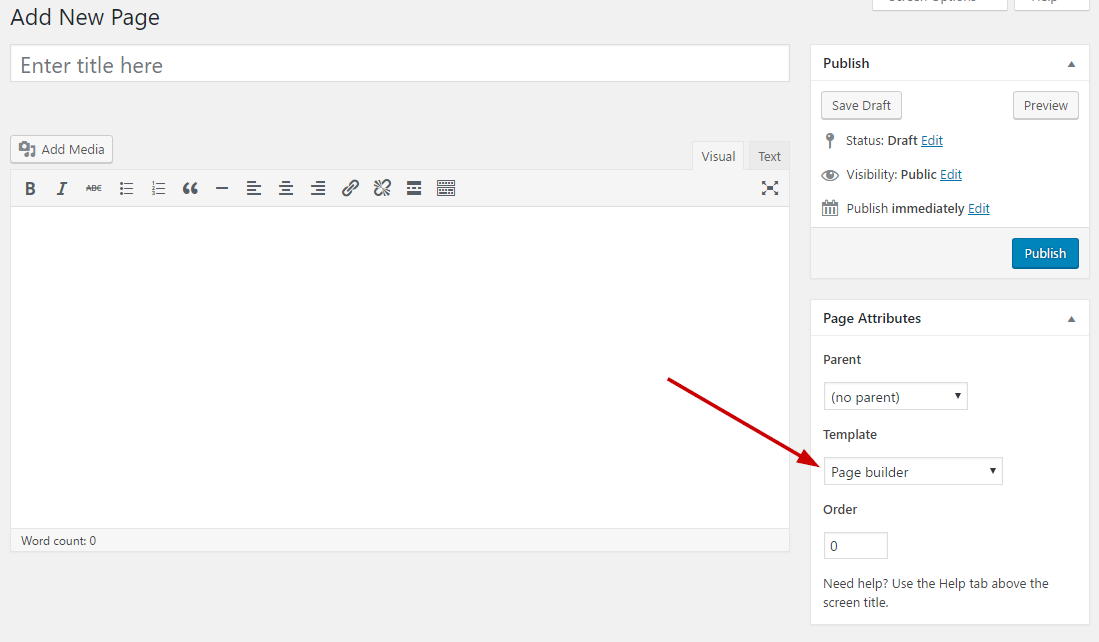This screenshot has height=642, width=1099.
Task: Click the calendar icon beside Publish immediately
Action: [x=830, y=208]
